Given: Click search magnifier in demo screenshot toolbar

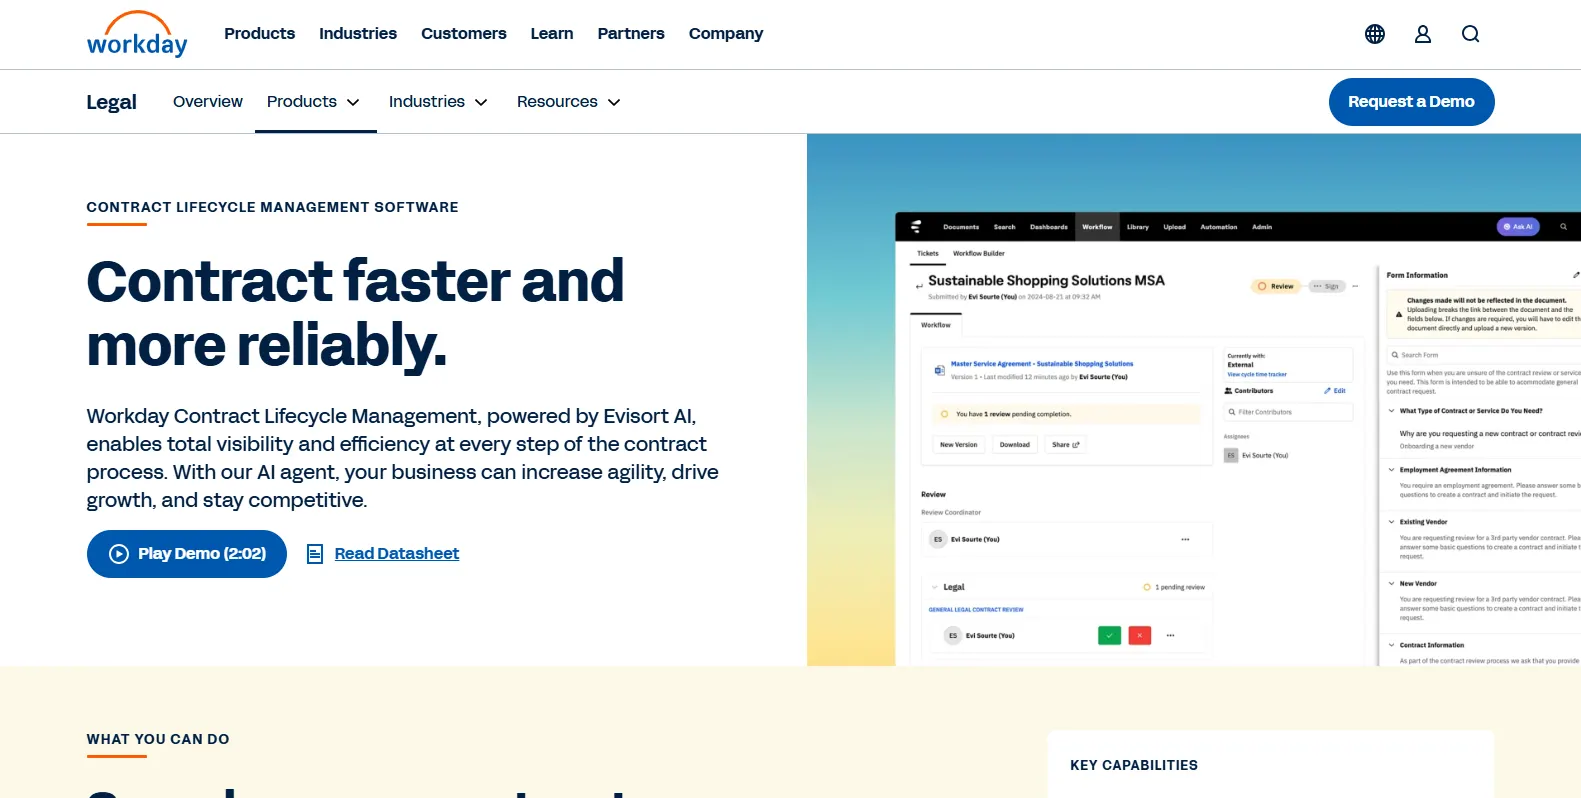Looking at the screenshot, I should pos(1563,227).
